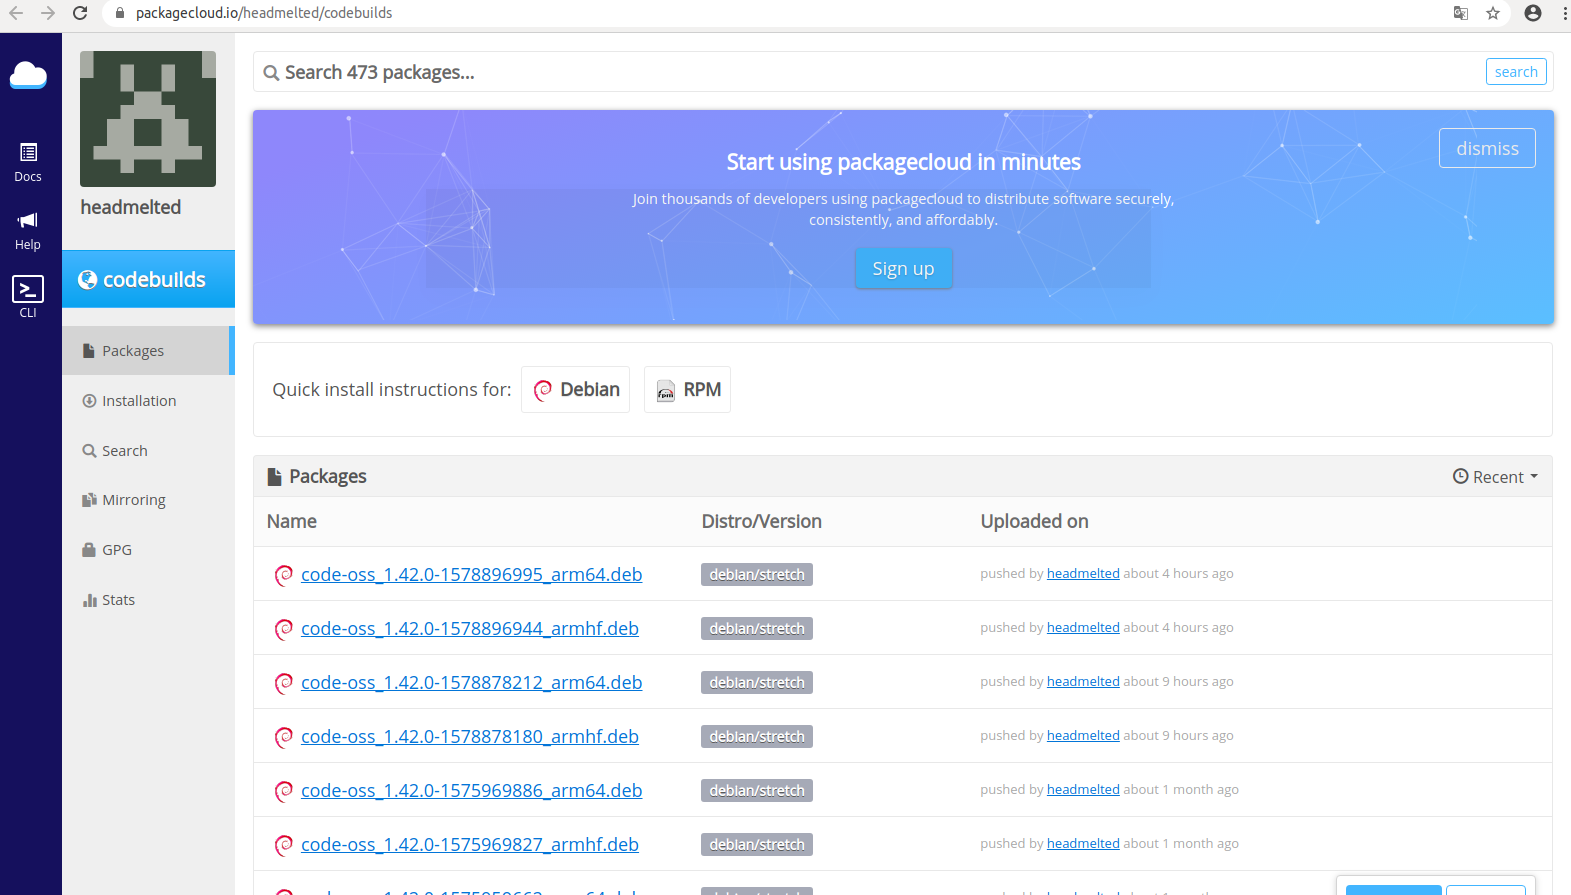Image resolution: width=1571 pixels, height=895 pixels.
Task: Click Debian swirl icon of 1578878212_arm64 package
Action: pos(284,683)
